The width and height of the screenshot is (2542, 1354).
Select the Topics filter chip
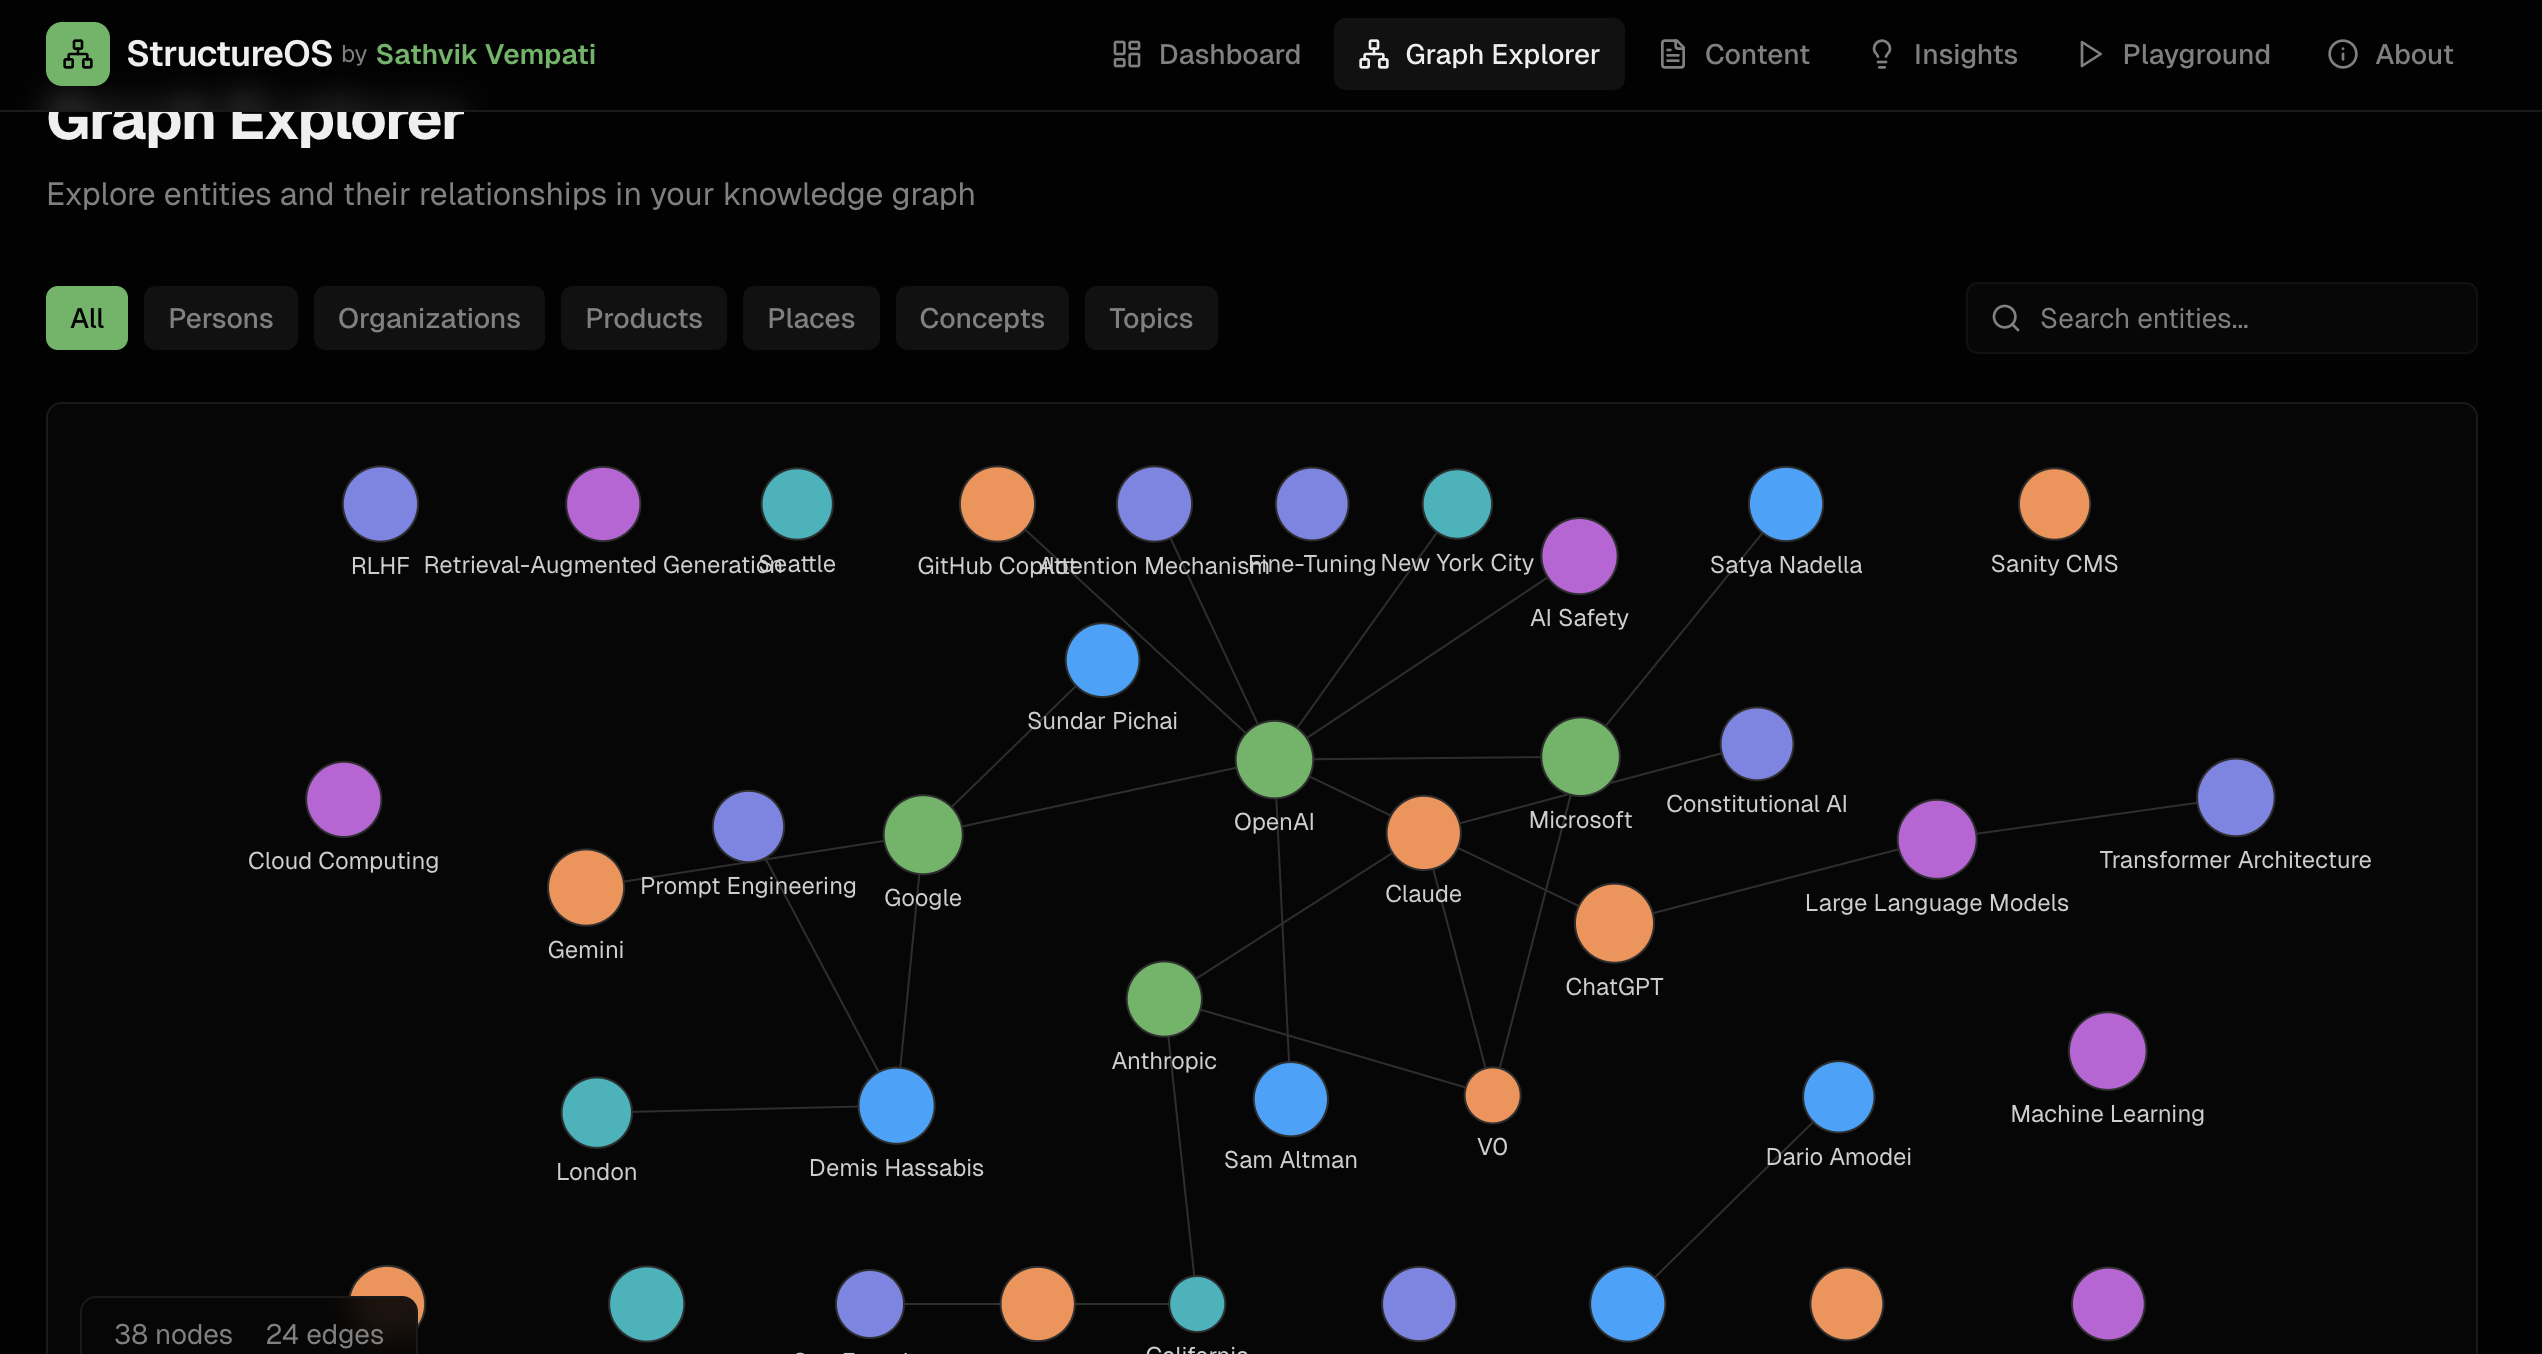coord(1150,318)
